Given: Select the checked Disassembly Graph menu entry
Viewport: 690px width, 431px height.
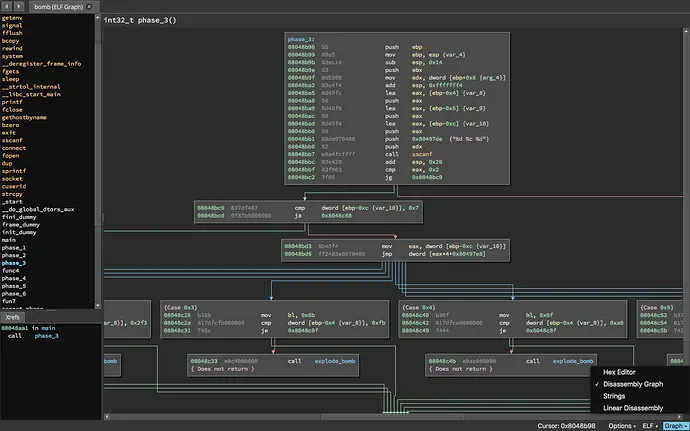Looking at the screenshot, I should (x=633, y=384).
